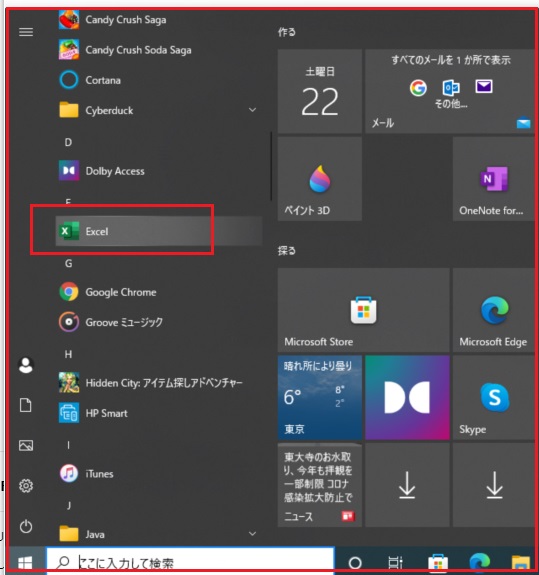Open the Paint 3D tile
This screenshot has height=575, width=539.
pyautogui.click(x=320, y=179)
